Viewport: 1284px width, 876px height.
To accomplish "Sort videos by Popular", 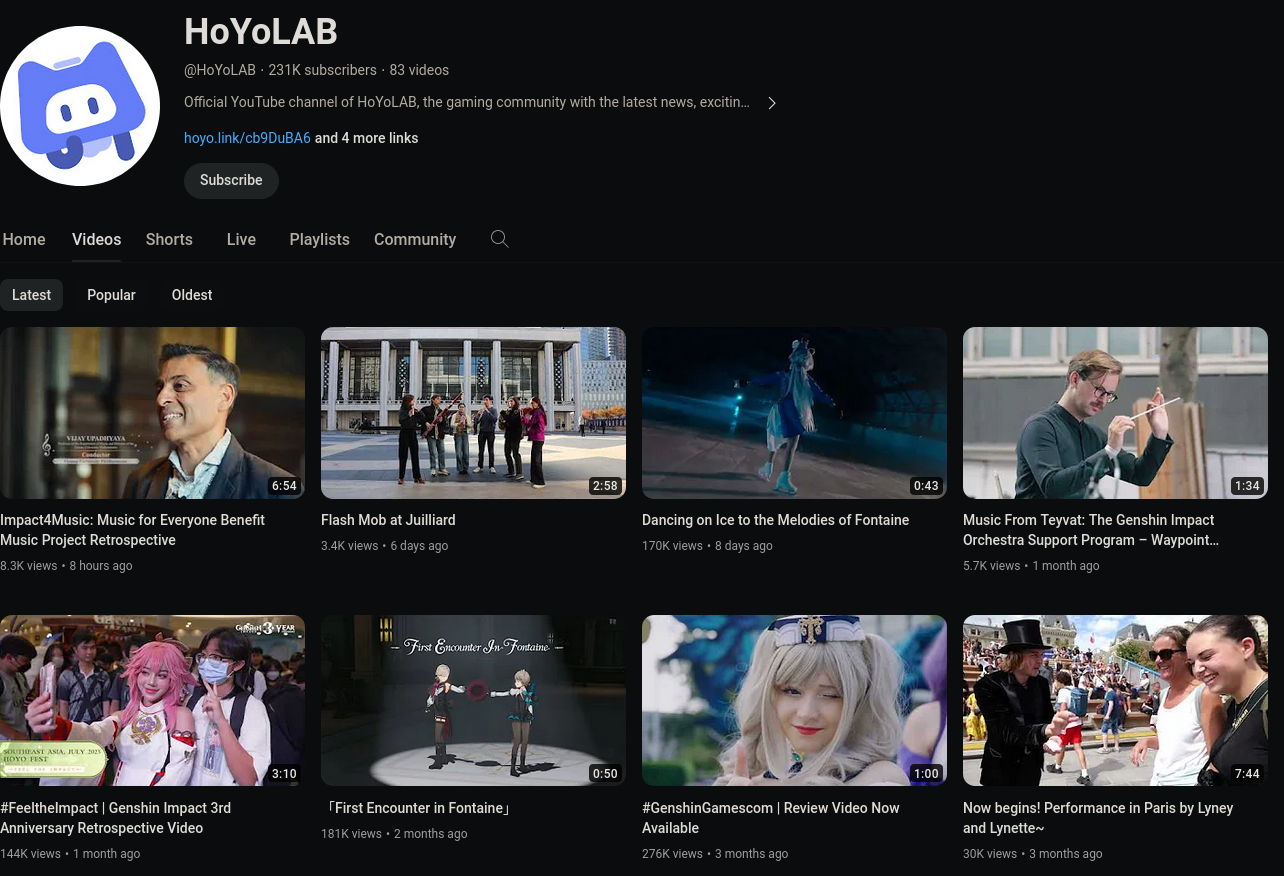I will (x=111, y=295).
